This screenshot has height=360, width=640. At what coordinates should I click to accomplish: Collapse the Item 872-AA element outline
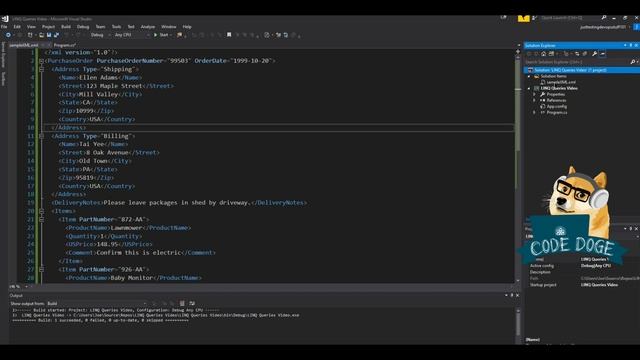[41, 220]
